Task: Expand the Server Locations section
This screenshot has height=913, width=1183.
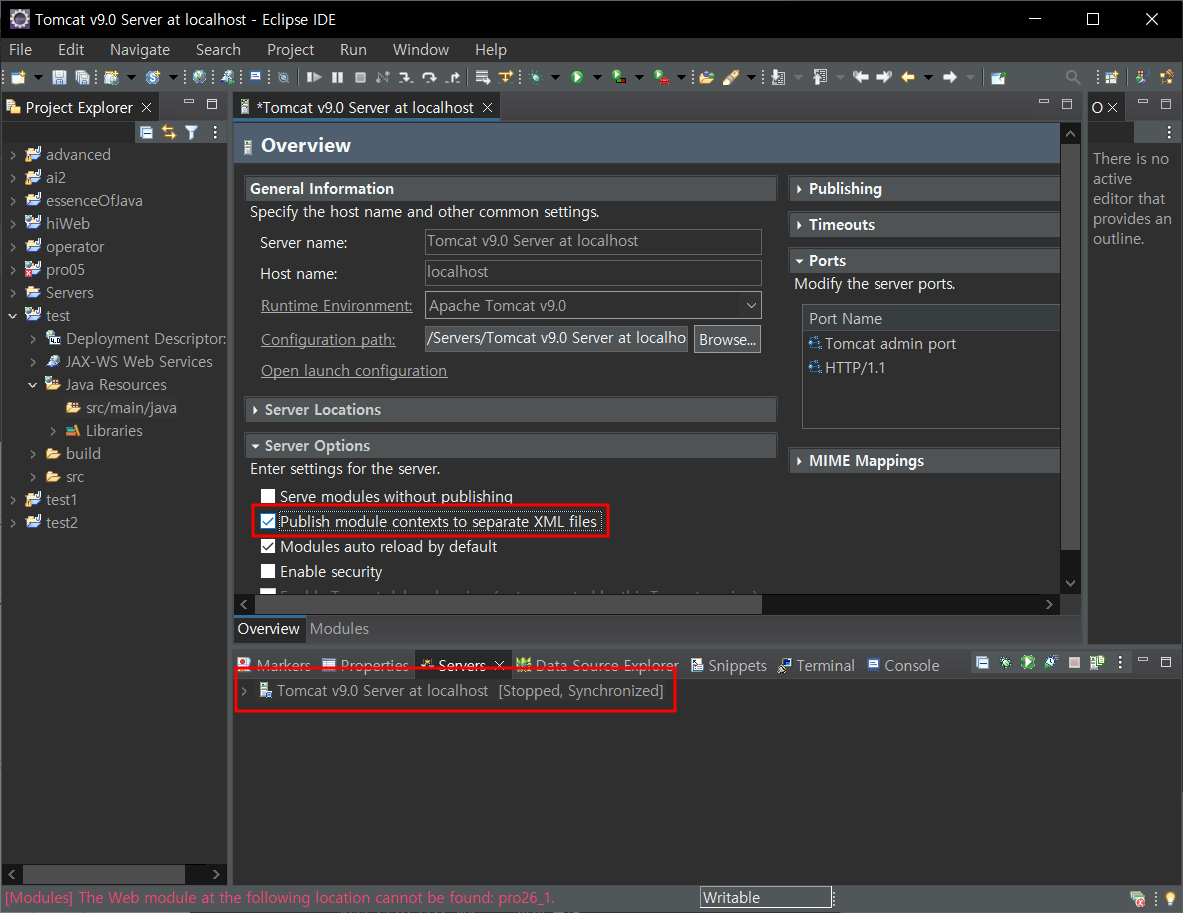Action: tap(255, 410)
